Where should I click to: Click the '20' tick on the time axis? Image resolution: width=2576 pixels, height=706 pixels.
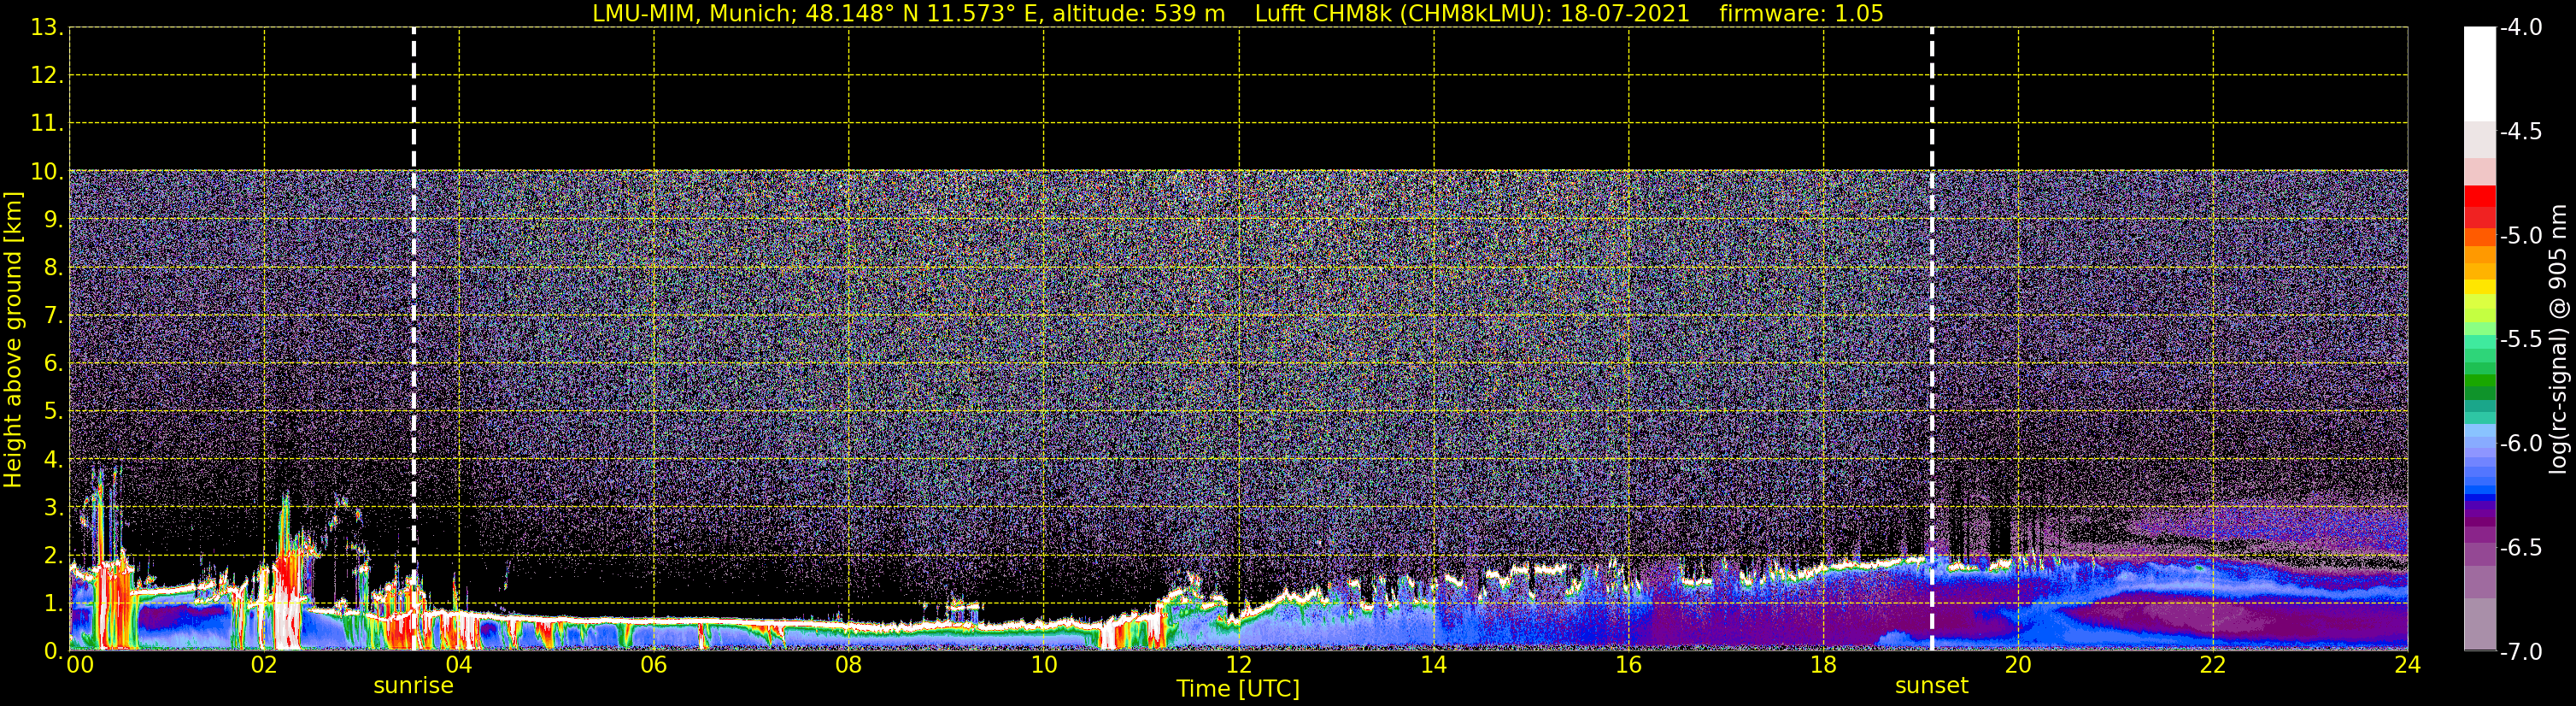tap(2018, 665)
